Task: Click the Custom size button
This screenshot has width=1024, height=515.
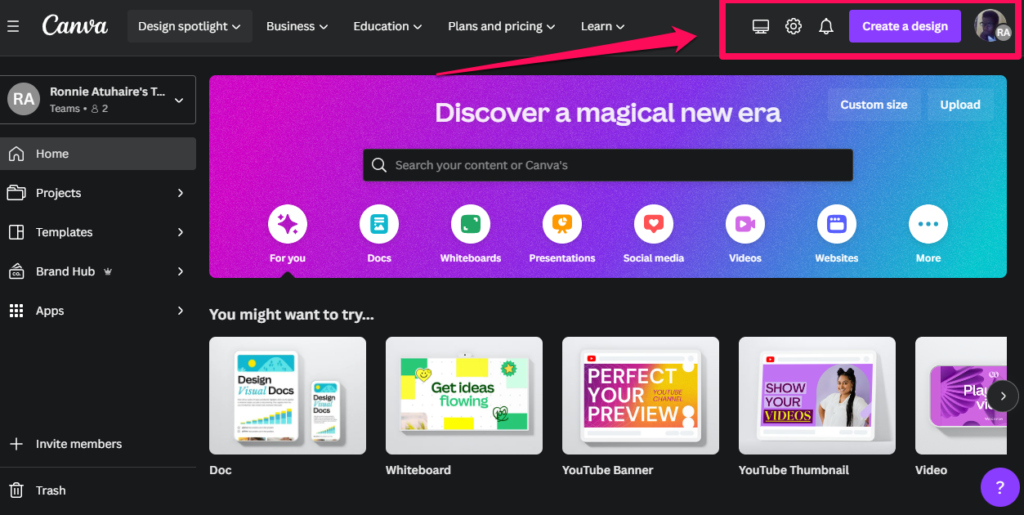Action: pyautogui.click(x=874, y=104)
